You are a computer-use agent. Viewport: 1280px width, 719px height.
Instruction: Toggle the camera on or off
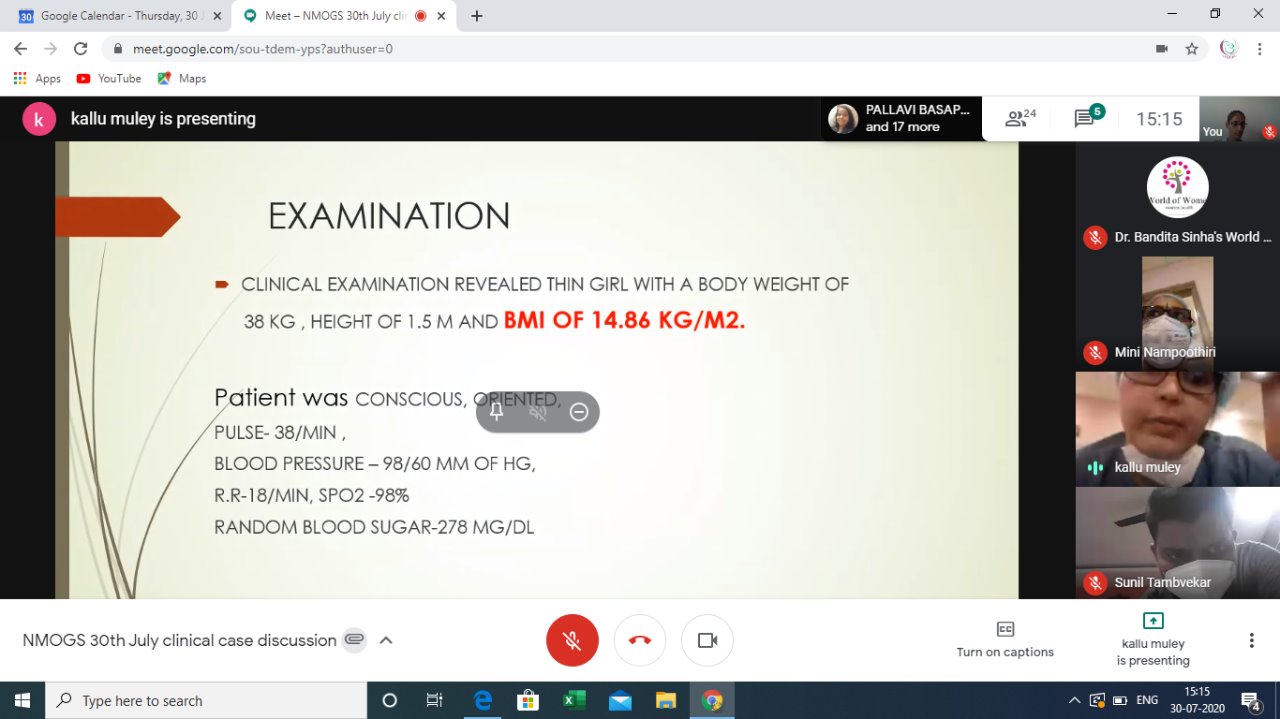click(707, 640)
